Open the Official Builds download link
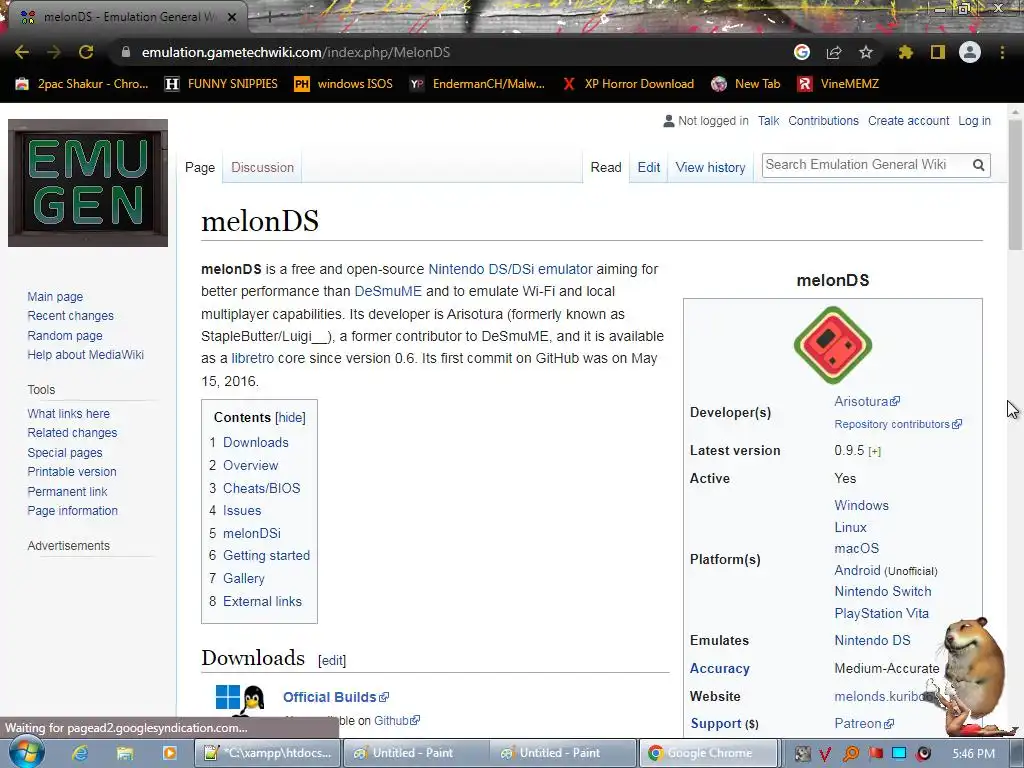The width and height of the screenshot is (1024, 768). pos(336,697)
